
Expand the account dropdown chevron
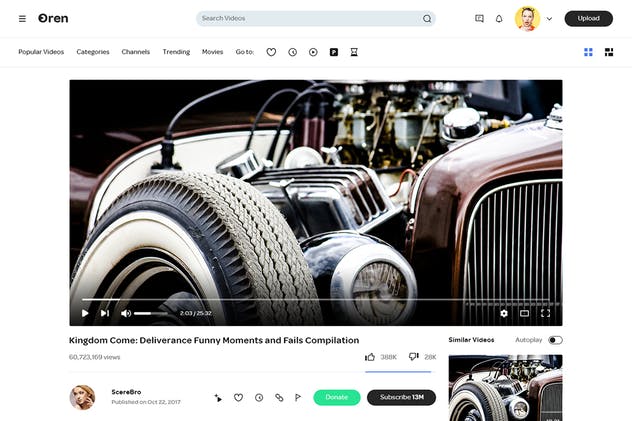[x=549, y=19]
